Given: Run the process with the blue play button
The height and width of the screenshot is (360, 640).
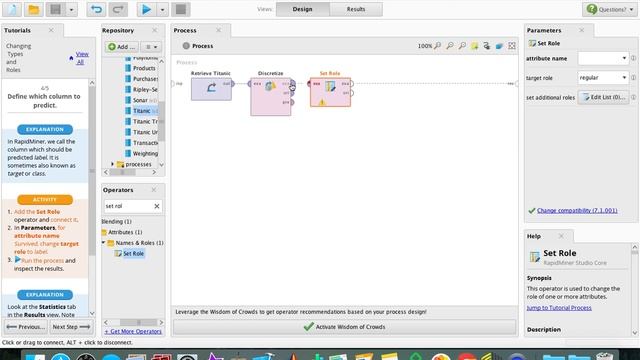Looking at the screenshot, I should [146, 9].
